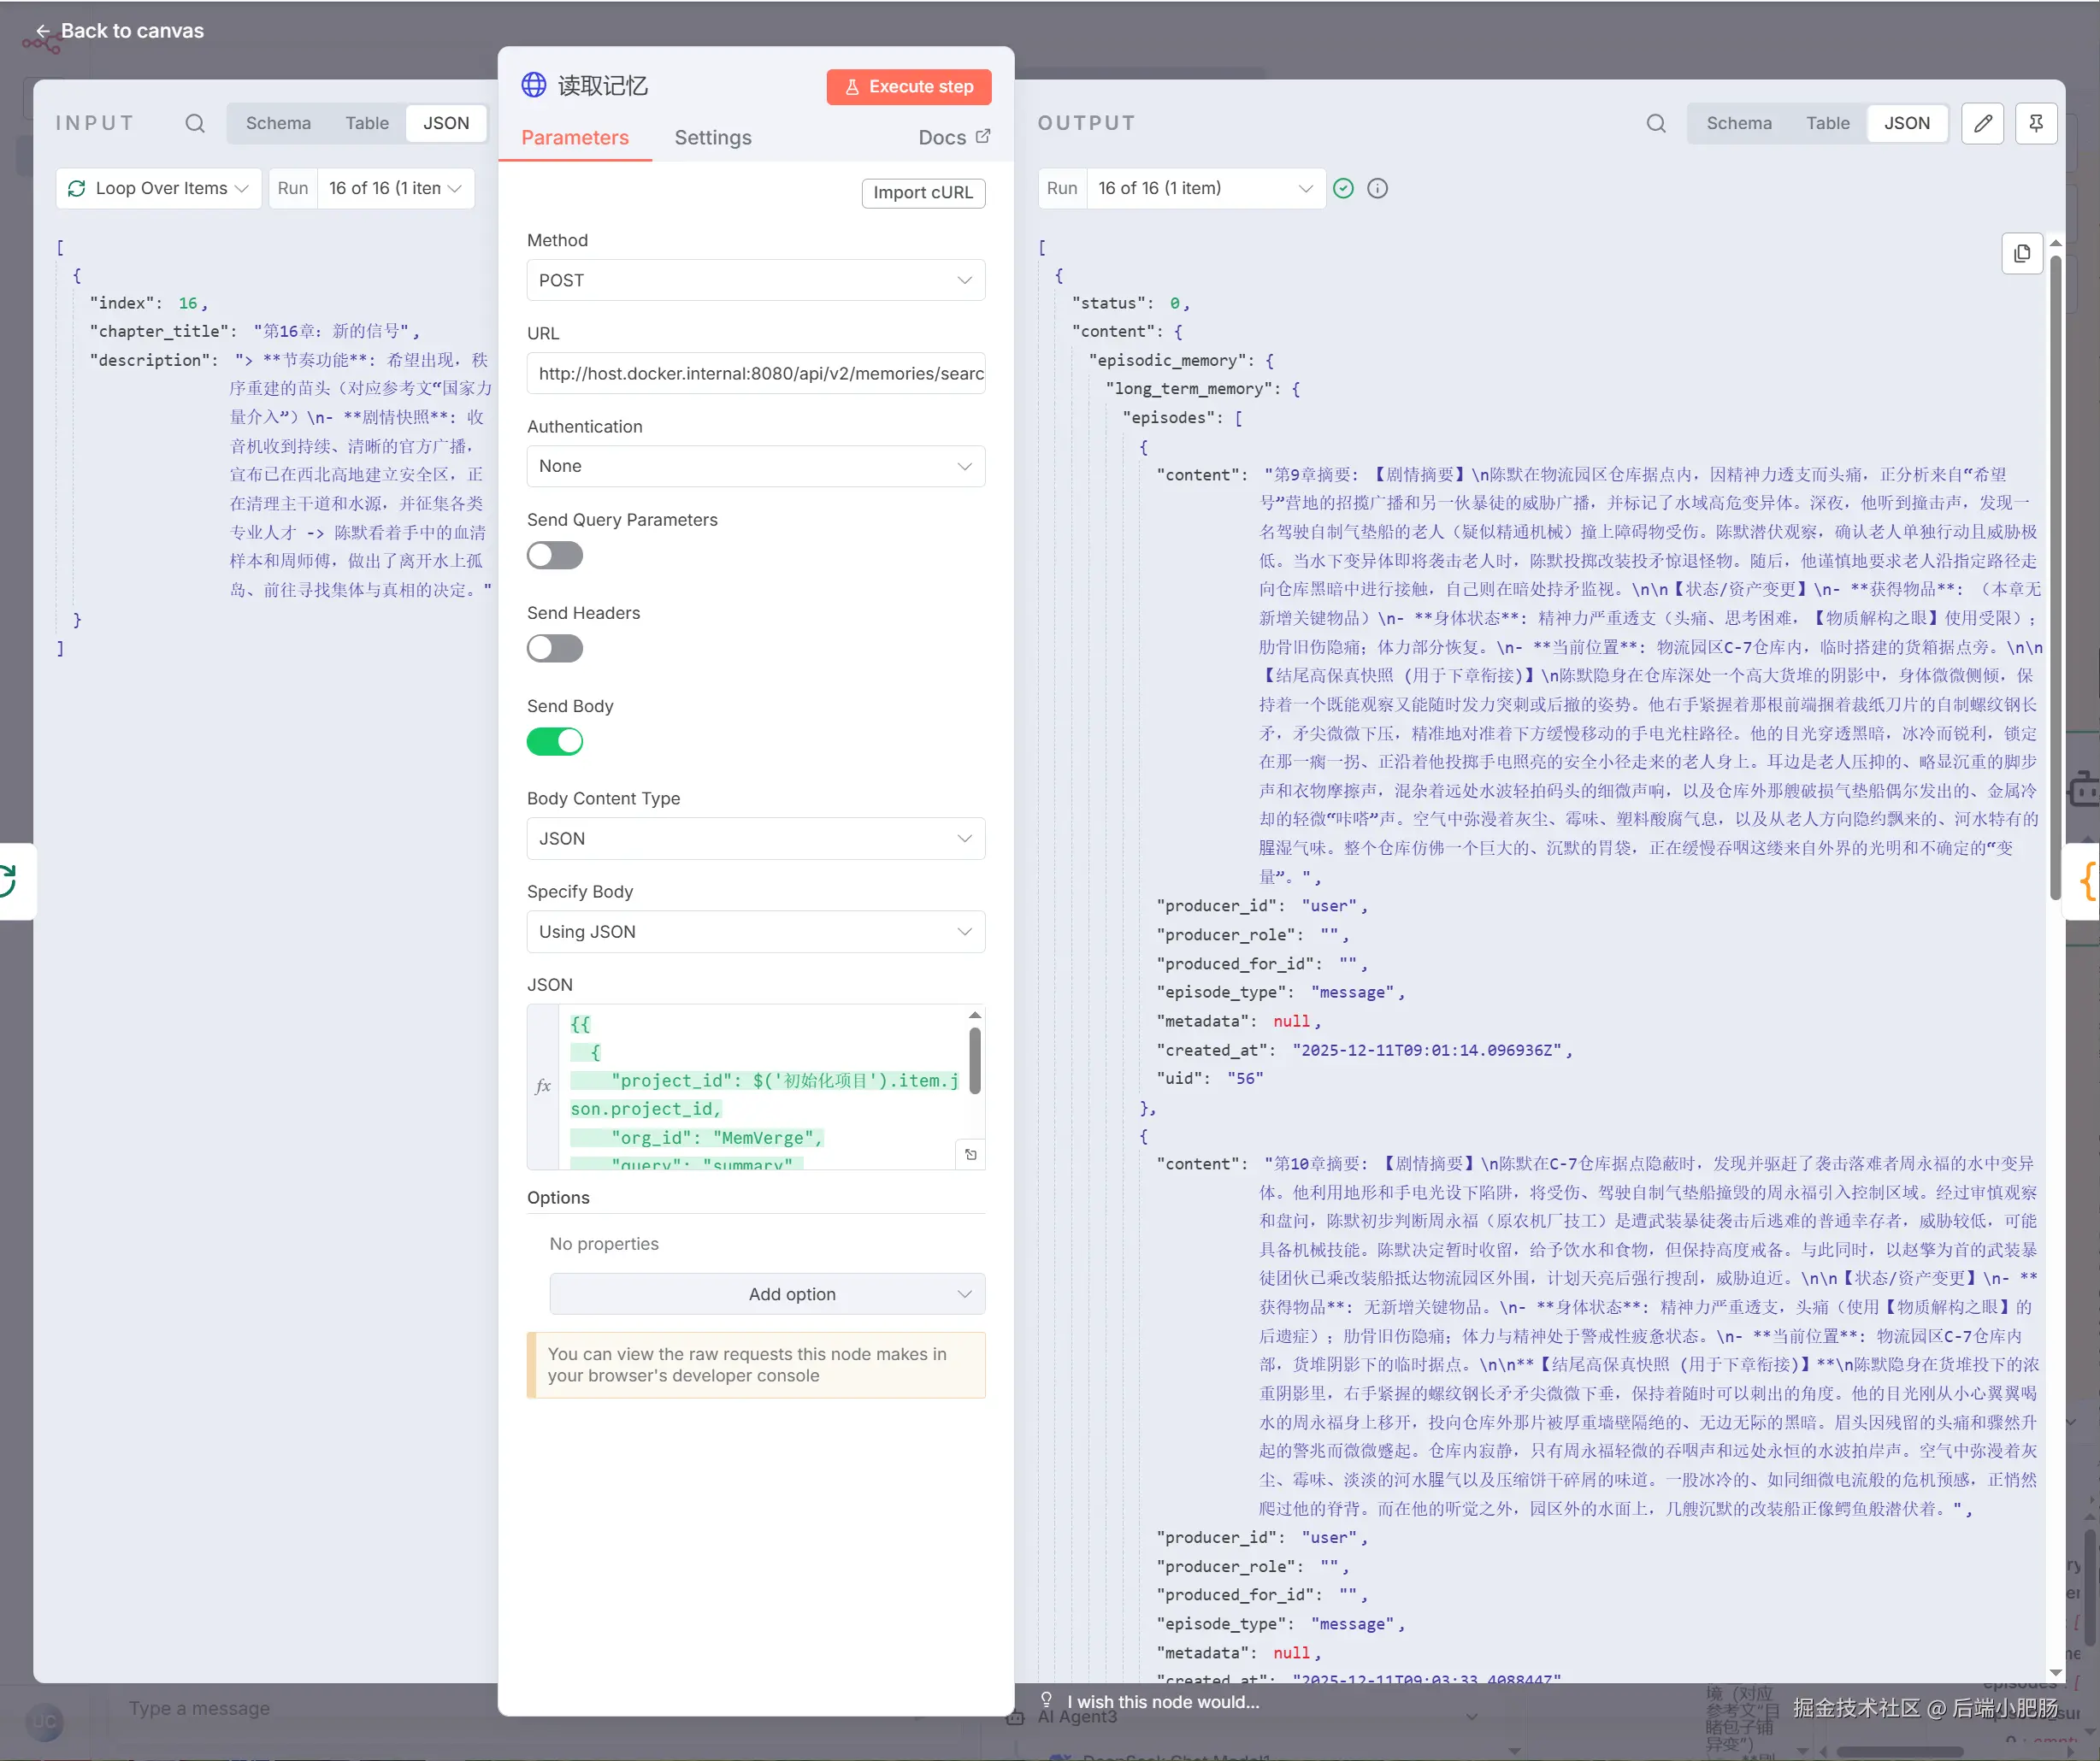Select the Table view in OUTPUT

point(1827,123)
